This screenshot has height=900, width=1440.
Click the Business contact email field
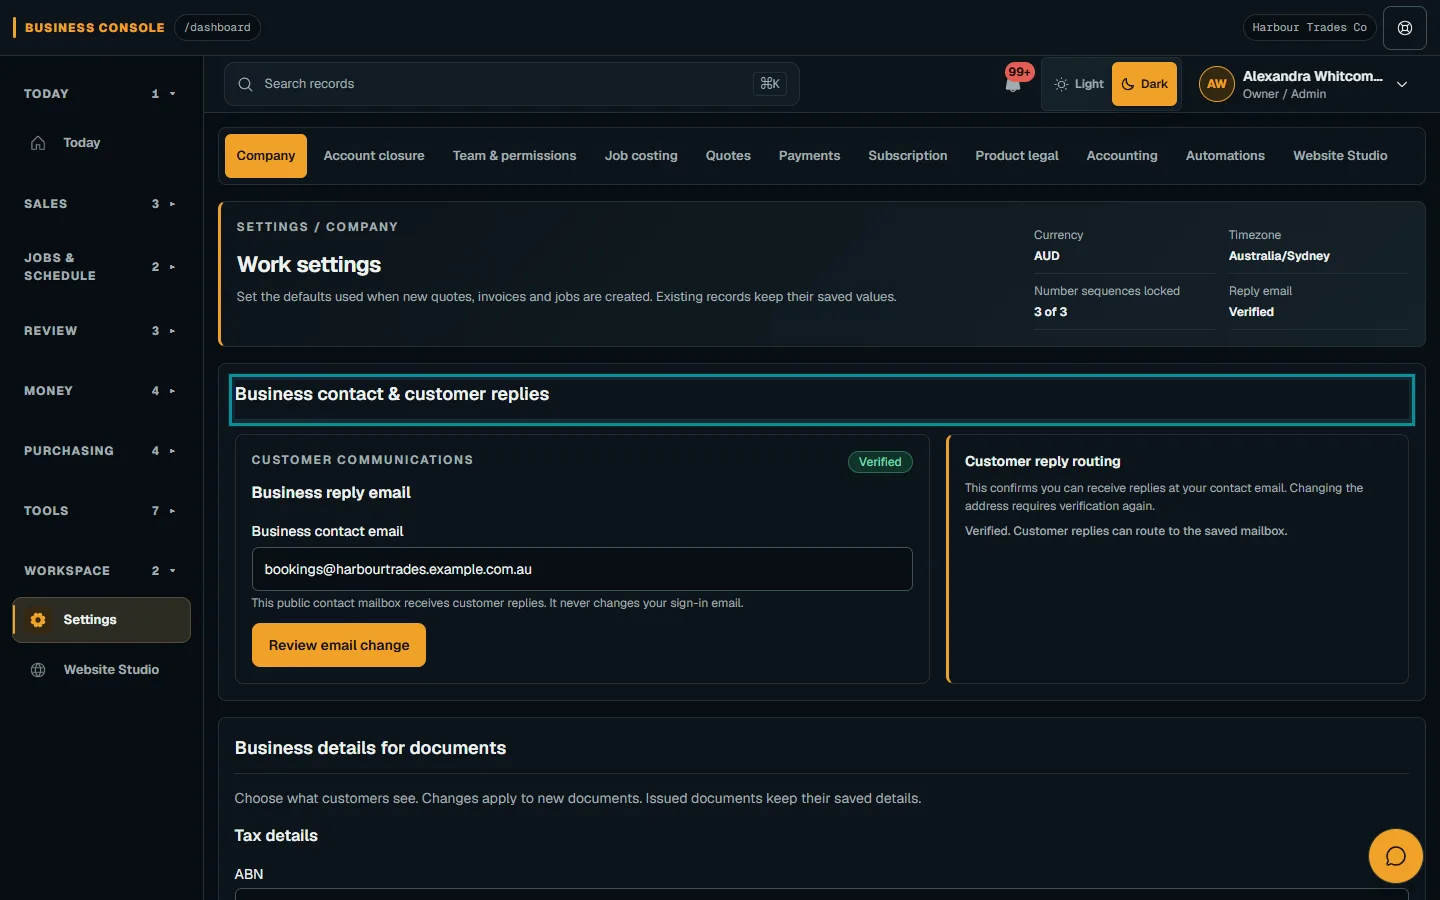[582, 569]
